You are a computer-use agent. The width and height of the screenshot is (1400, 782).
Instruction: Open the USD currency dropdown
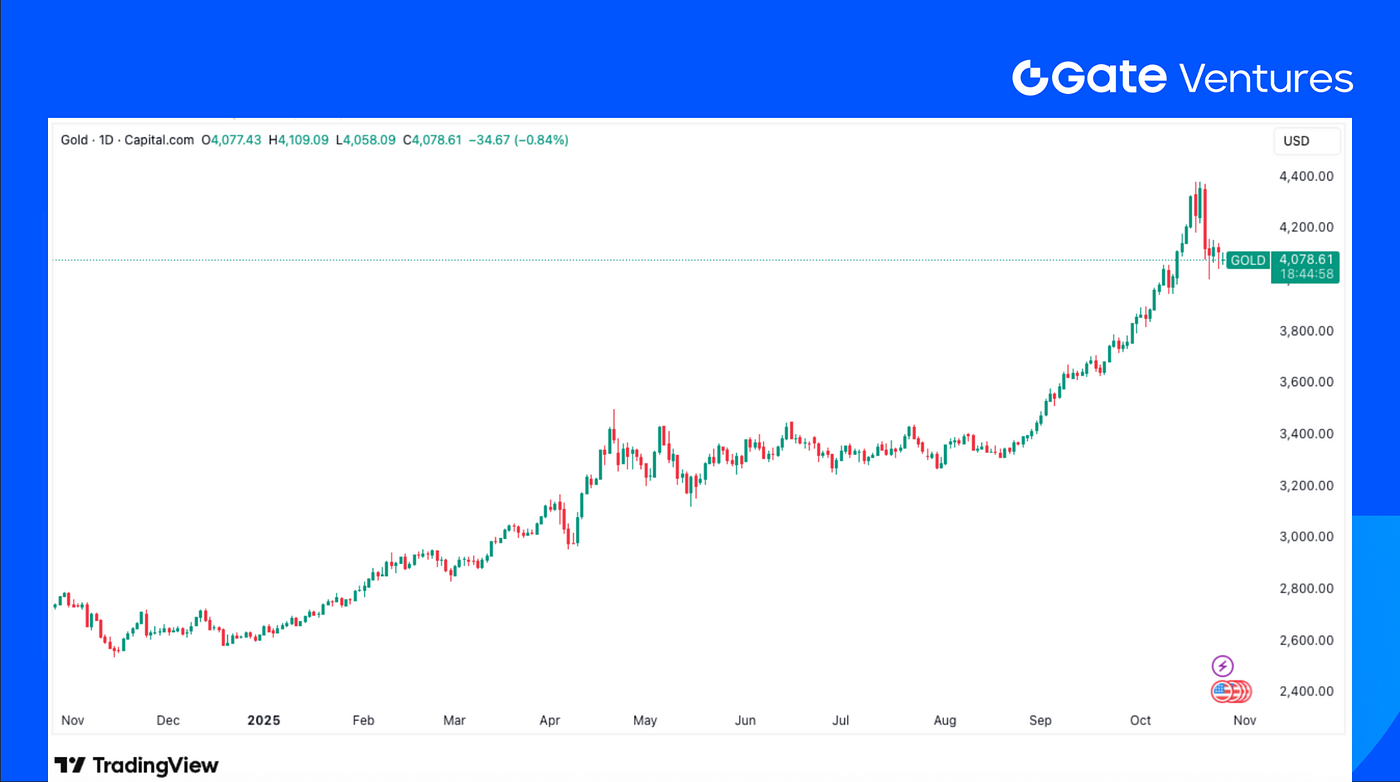coord(1306,141)
